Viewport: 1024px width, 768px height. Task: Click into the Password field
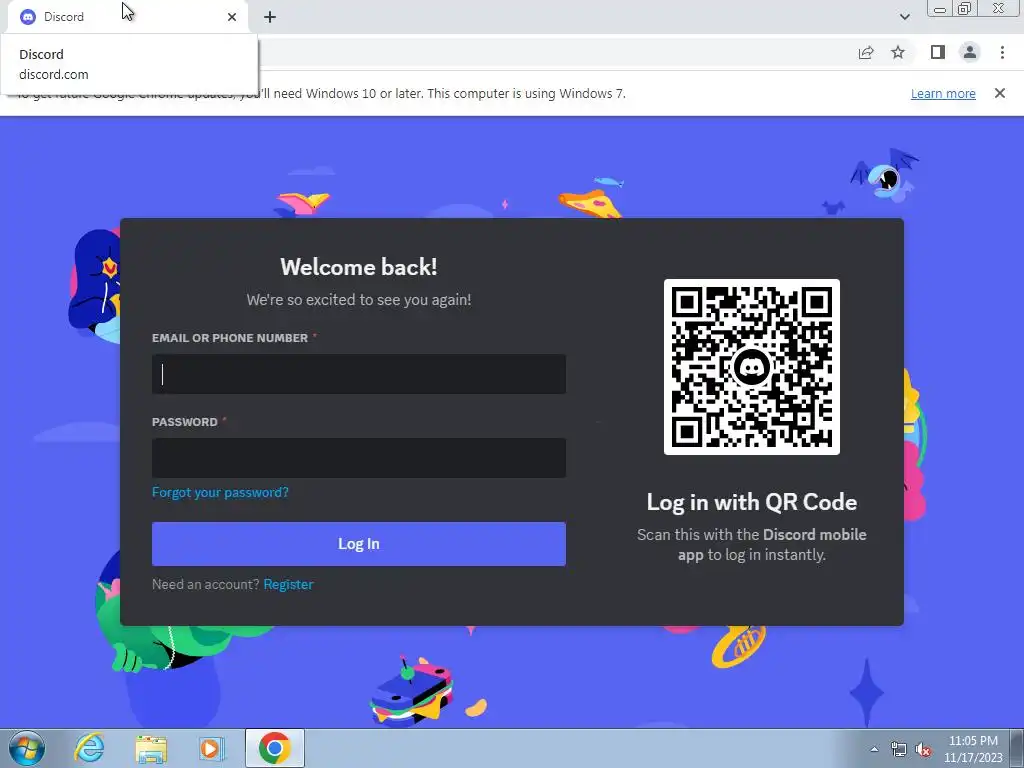coord(359,458)
